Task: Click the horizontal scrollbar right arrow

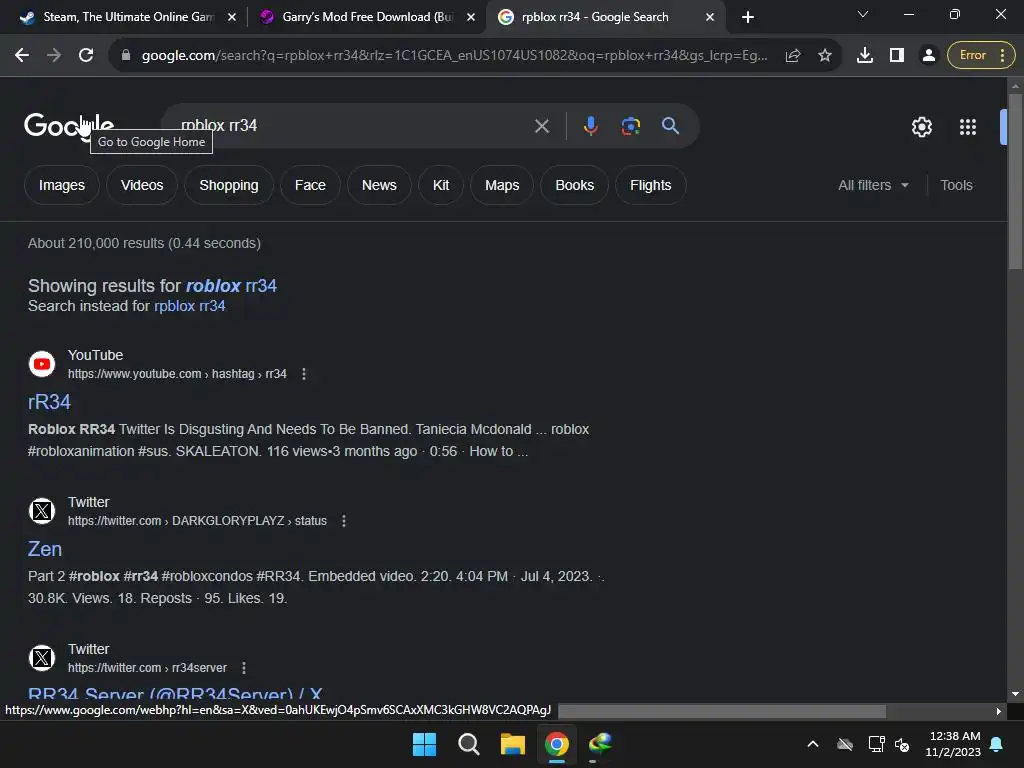Action: click(999, 711)
